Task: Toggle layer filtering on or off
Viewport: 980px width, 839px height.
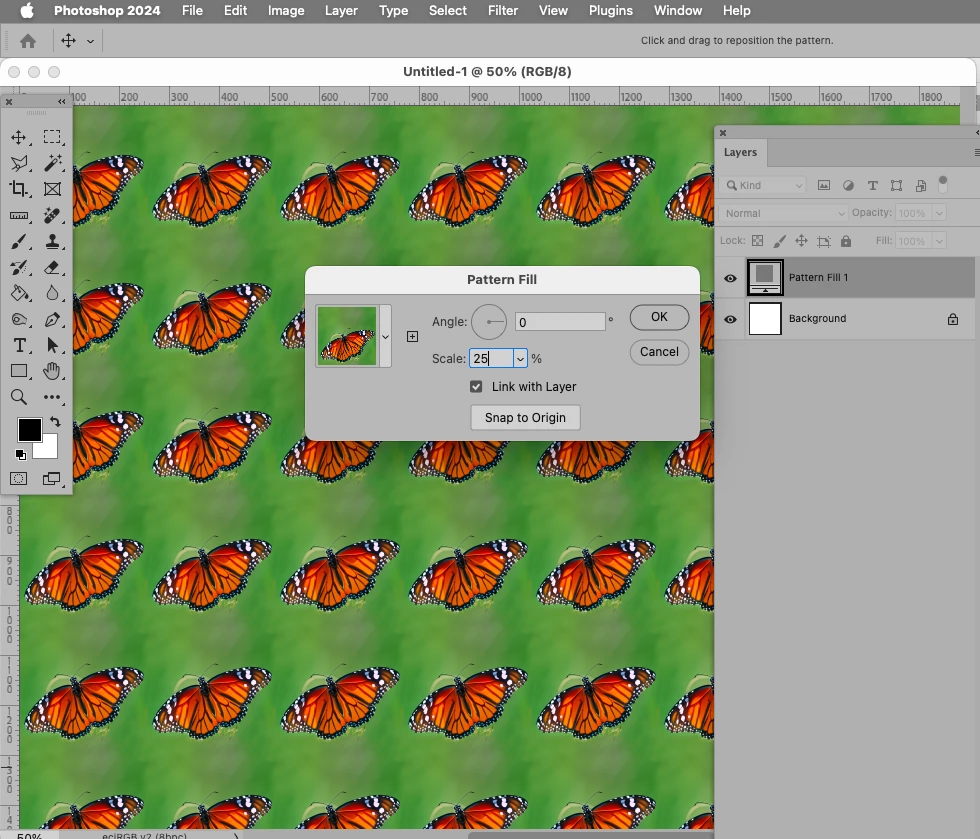Action: click(943, 184)
